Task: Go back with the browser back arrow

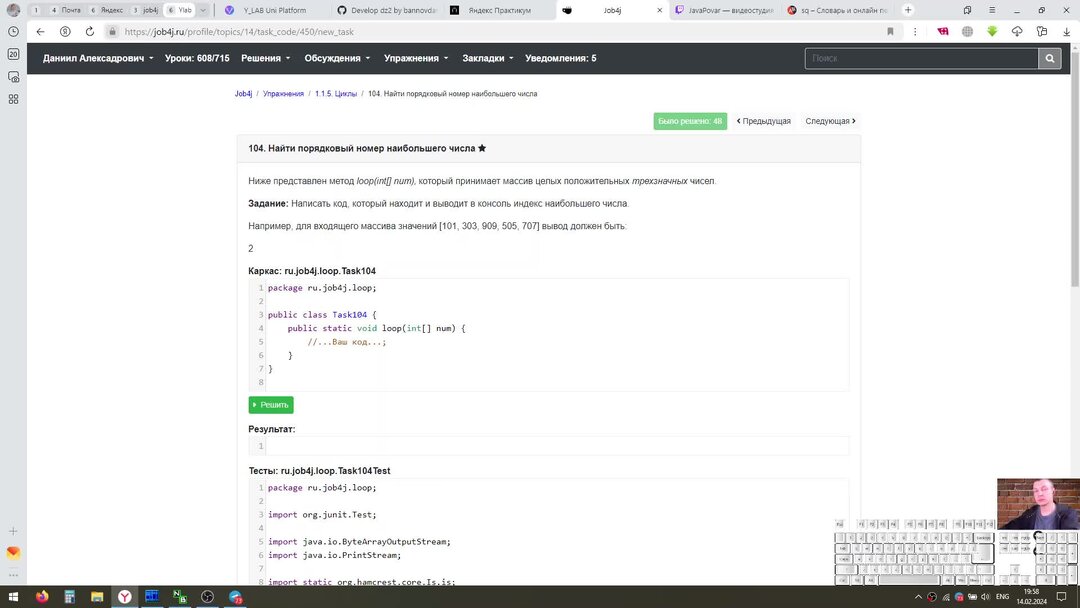Action: (x=40, y=32)
